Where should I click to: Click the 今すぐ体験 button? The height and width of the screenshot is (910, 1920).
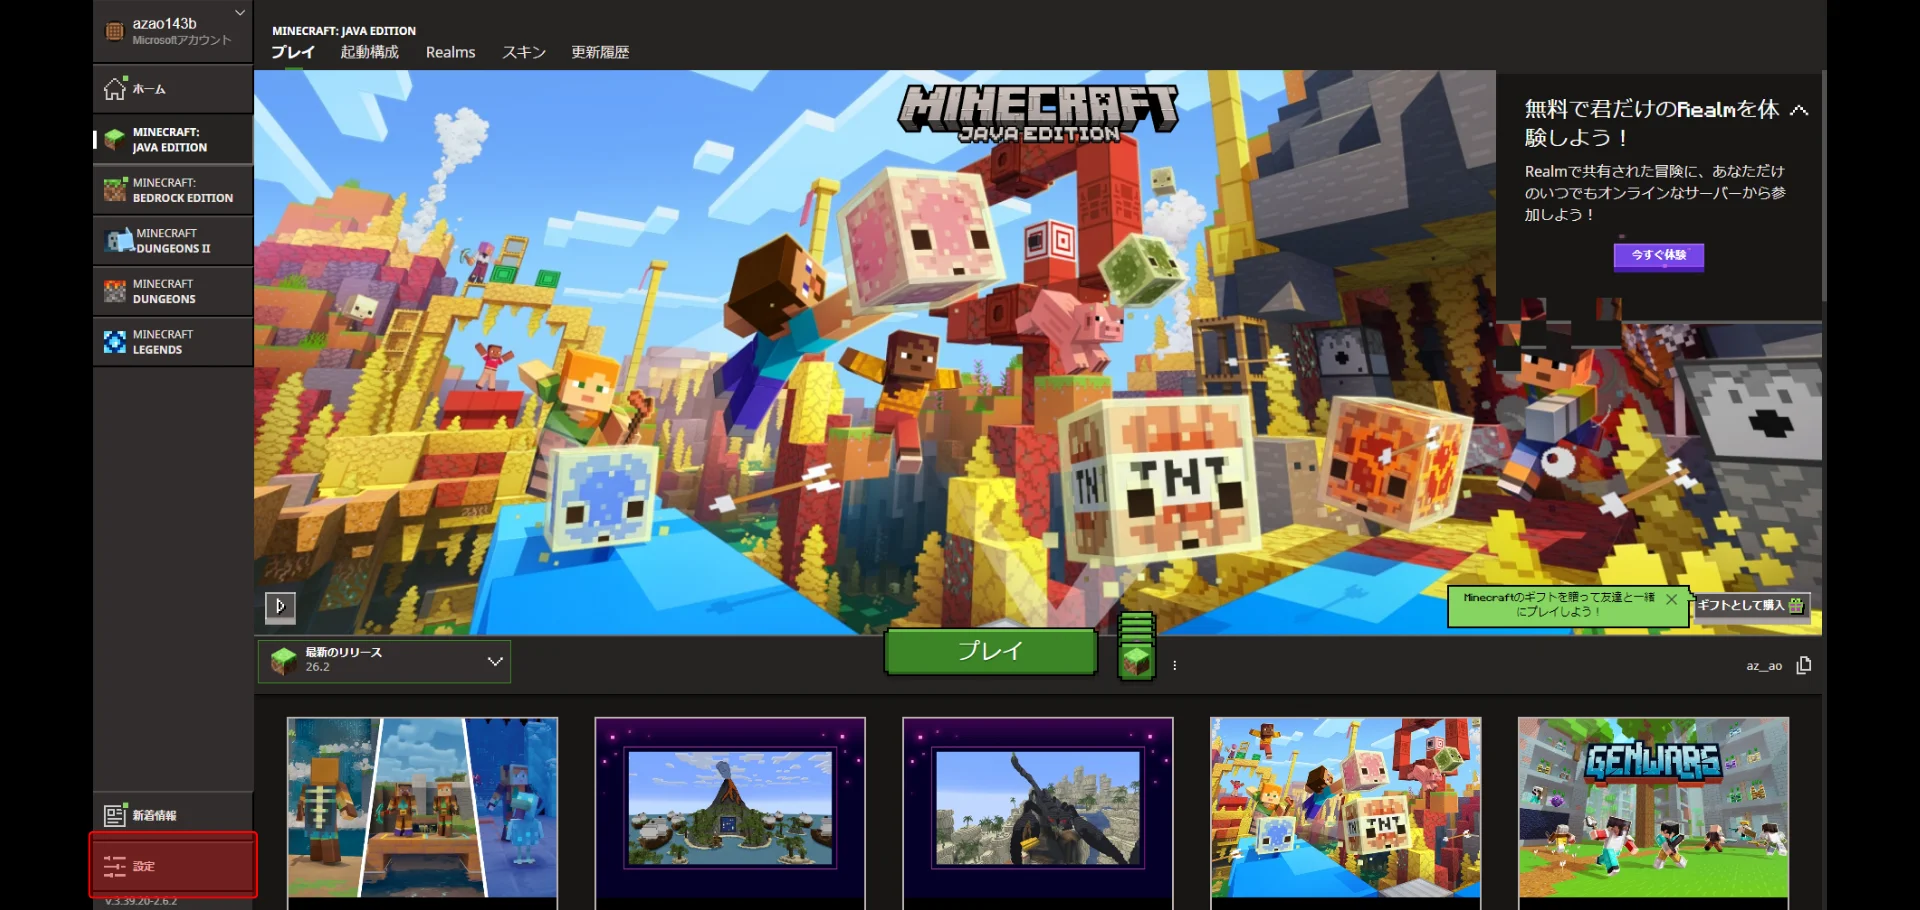click(1659, 256)
